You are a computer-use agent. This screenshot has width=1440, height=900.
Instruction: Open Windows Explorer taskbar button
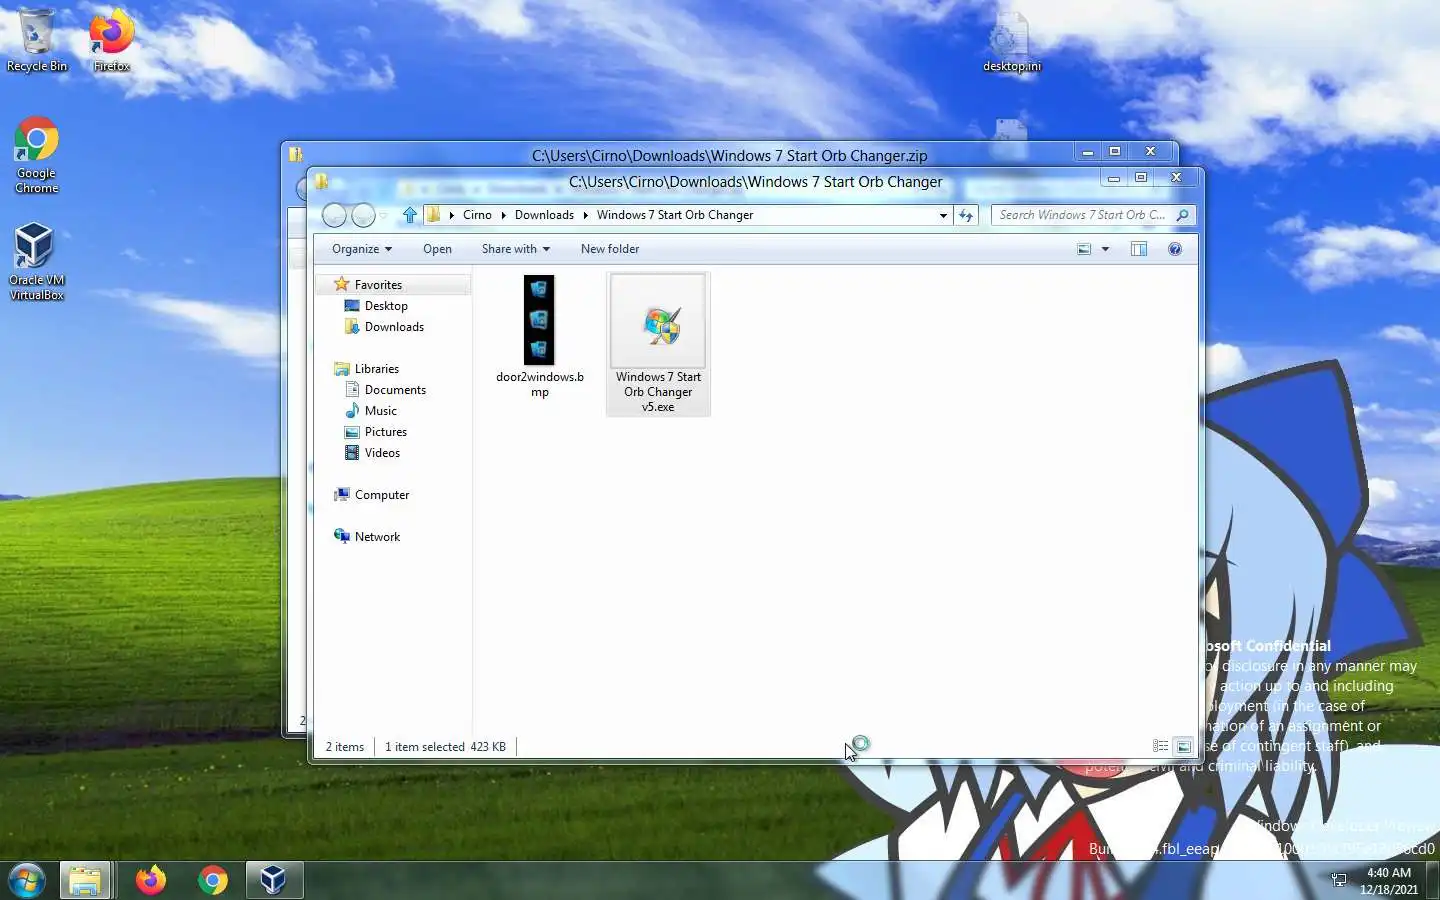click(x=85, y=880)
